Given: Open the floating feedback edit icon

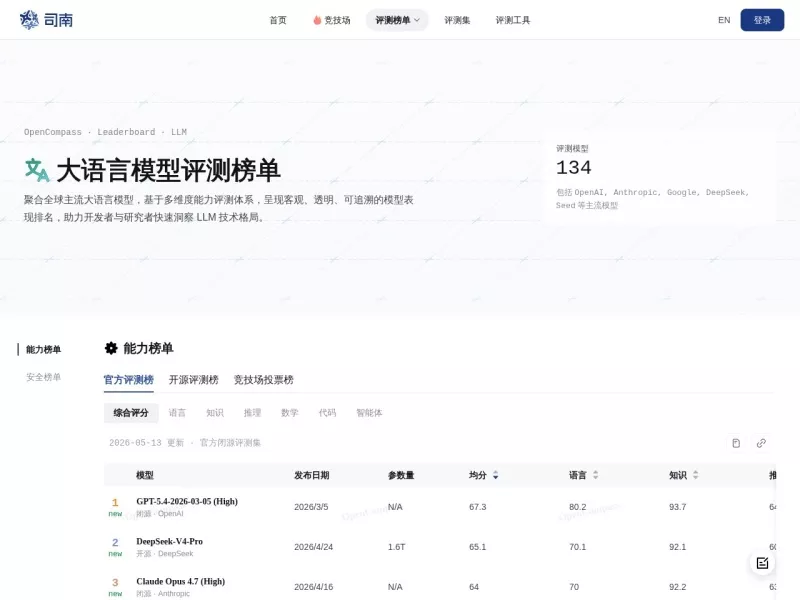Looking at the screenshot, I should 762,563.
